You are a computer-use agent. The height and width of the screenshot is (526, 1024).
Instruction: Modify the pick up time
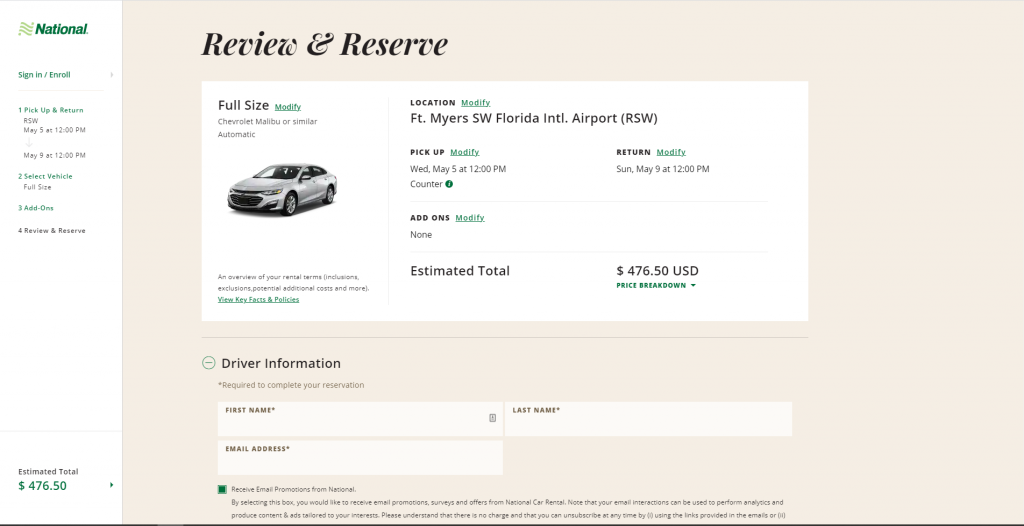[464, 152]
